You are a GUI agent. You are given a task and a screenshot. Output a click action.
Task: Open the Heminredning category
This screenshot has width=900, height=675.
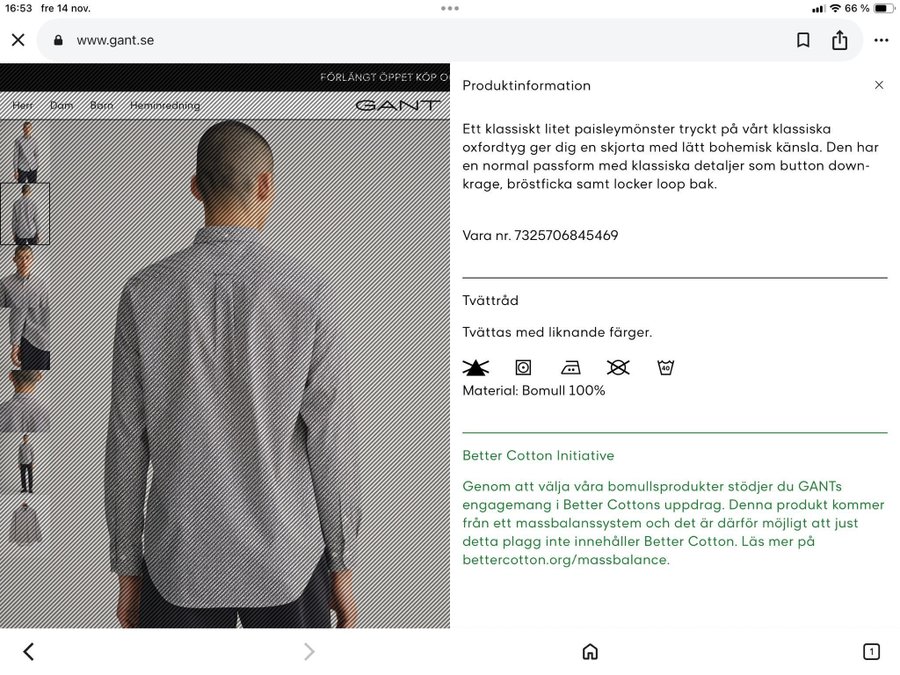pos(165,105)
